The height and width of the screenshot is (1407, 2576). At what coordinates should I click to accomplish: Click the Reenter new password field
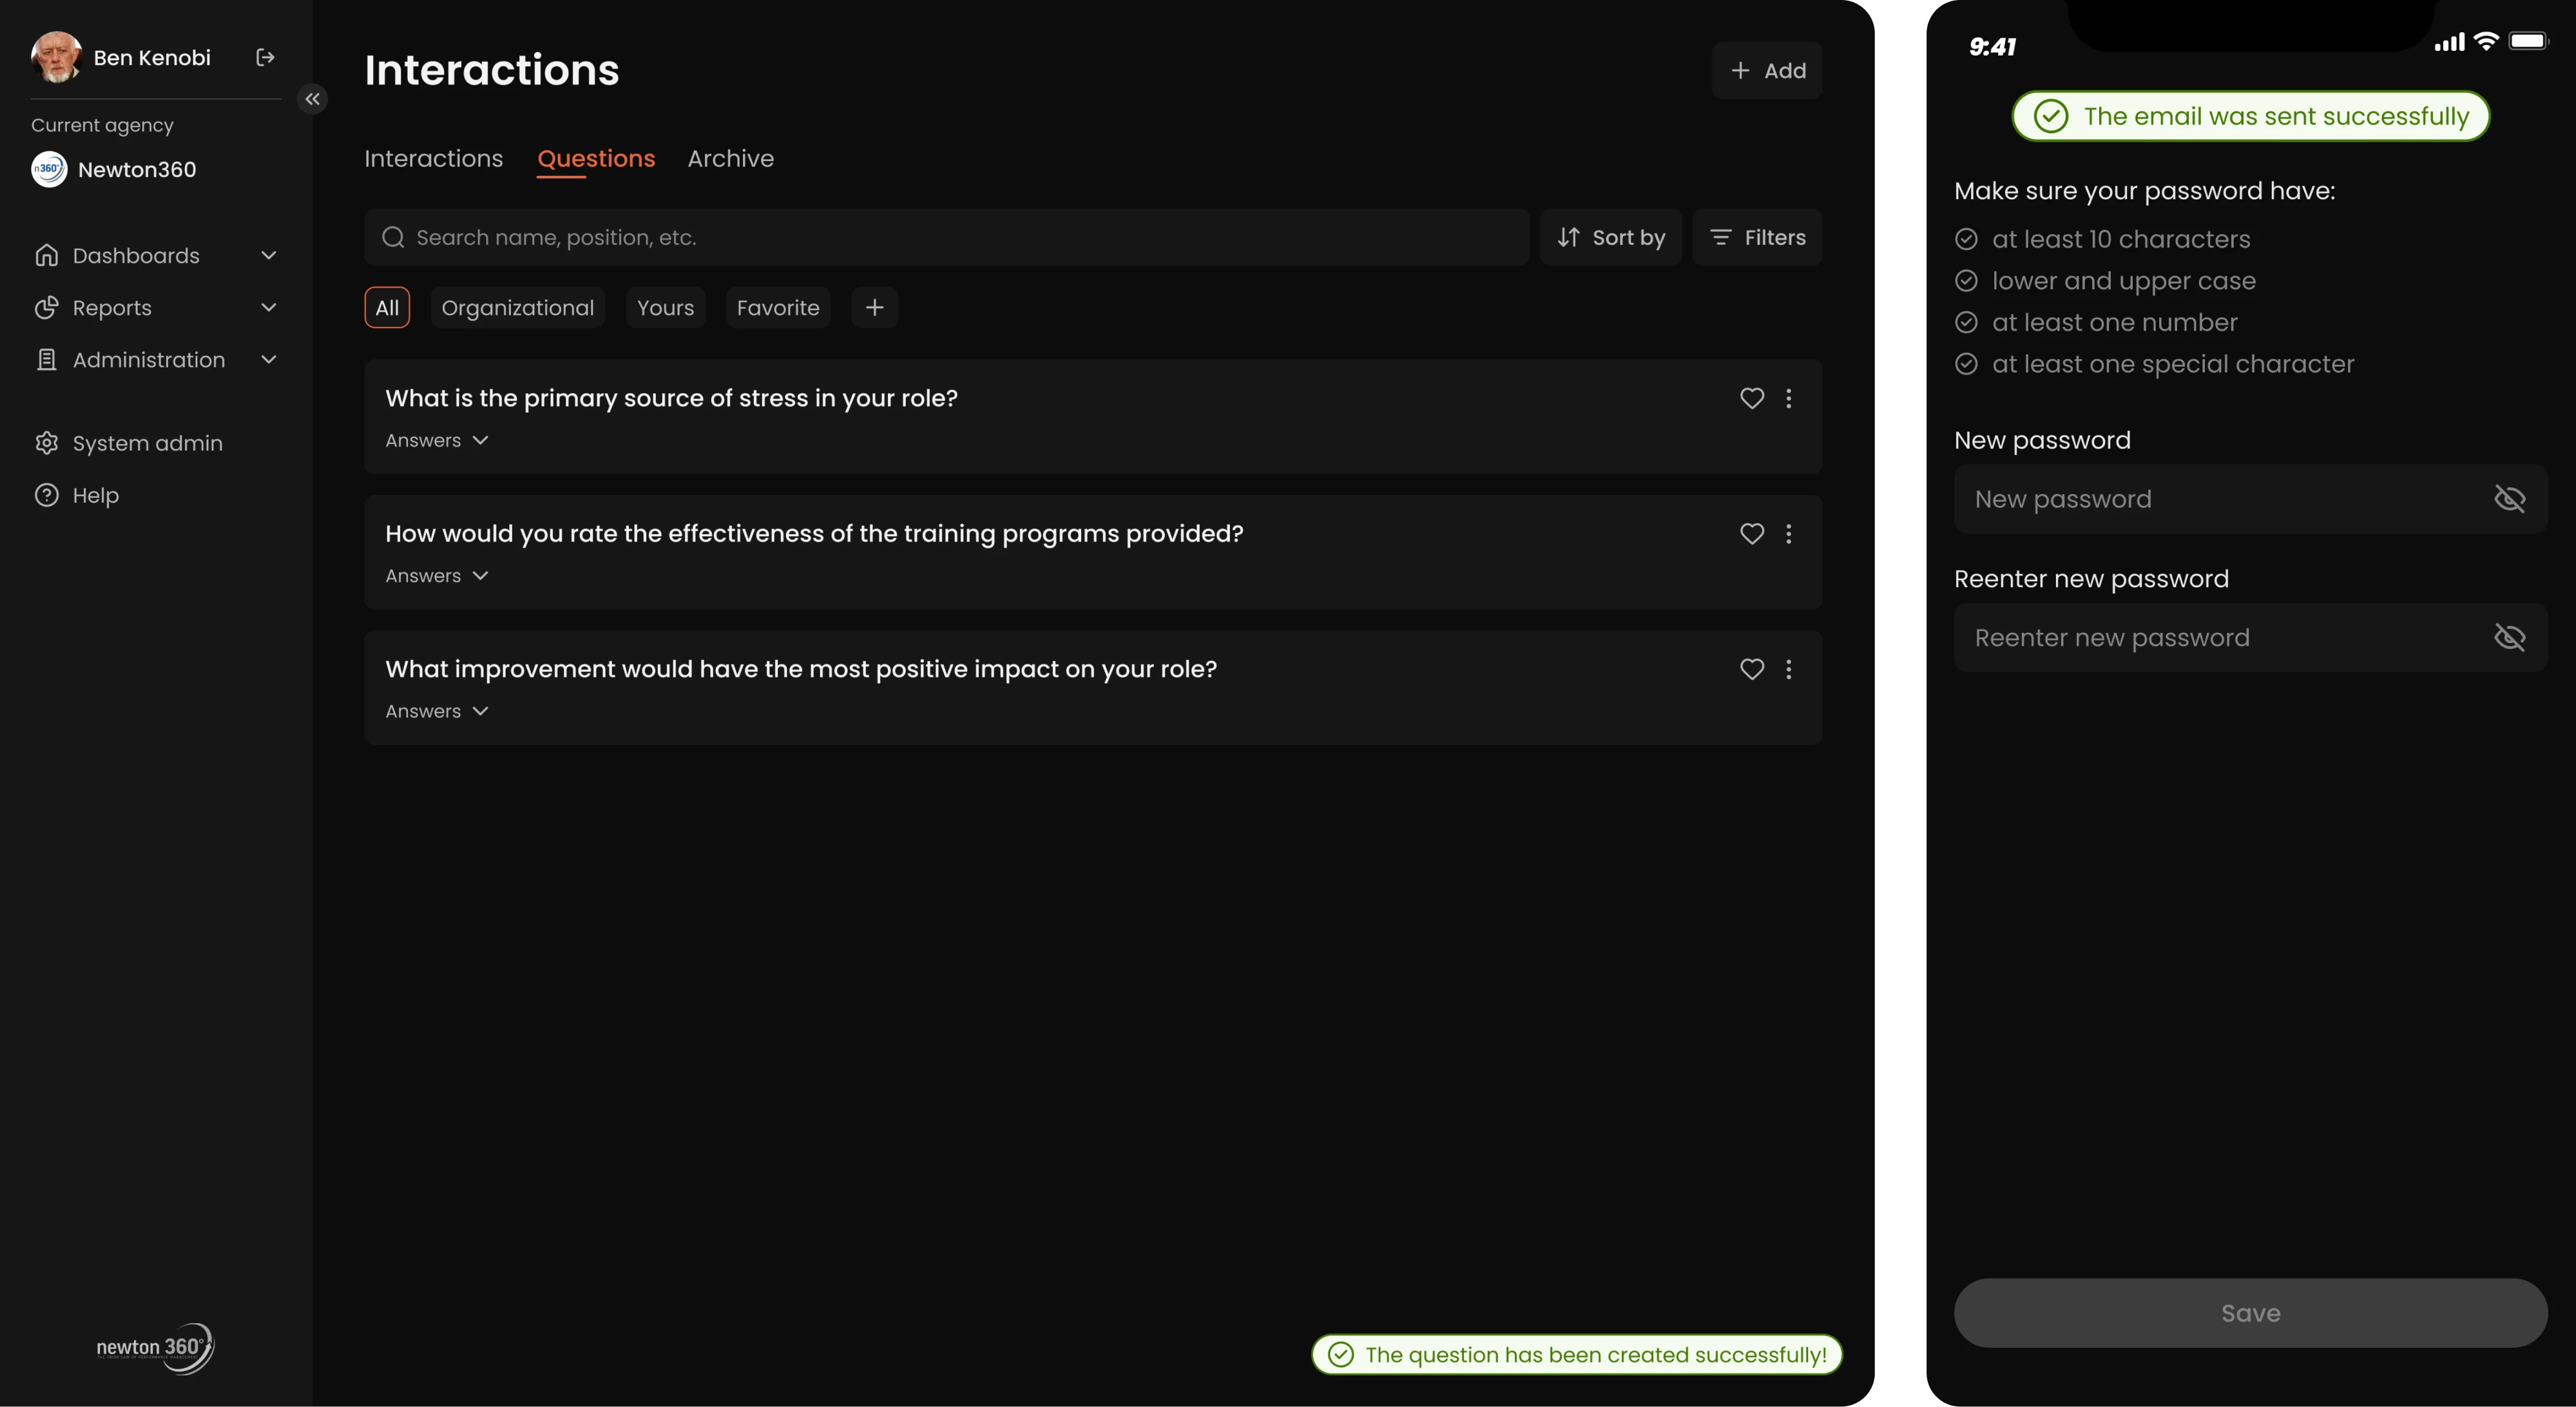tap(2251, 637)
